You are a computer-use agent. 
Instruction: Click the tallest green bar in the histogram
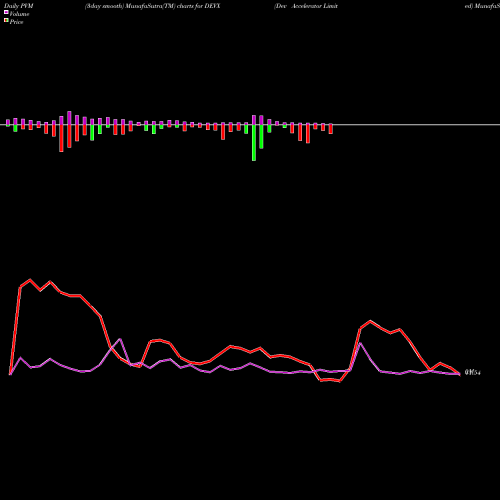pyautogui.click(x=254, y=143)
